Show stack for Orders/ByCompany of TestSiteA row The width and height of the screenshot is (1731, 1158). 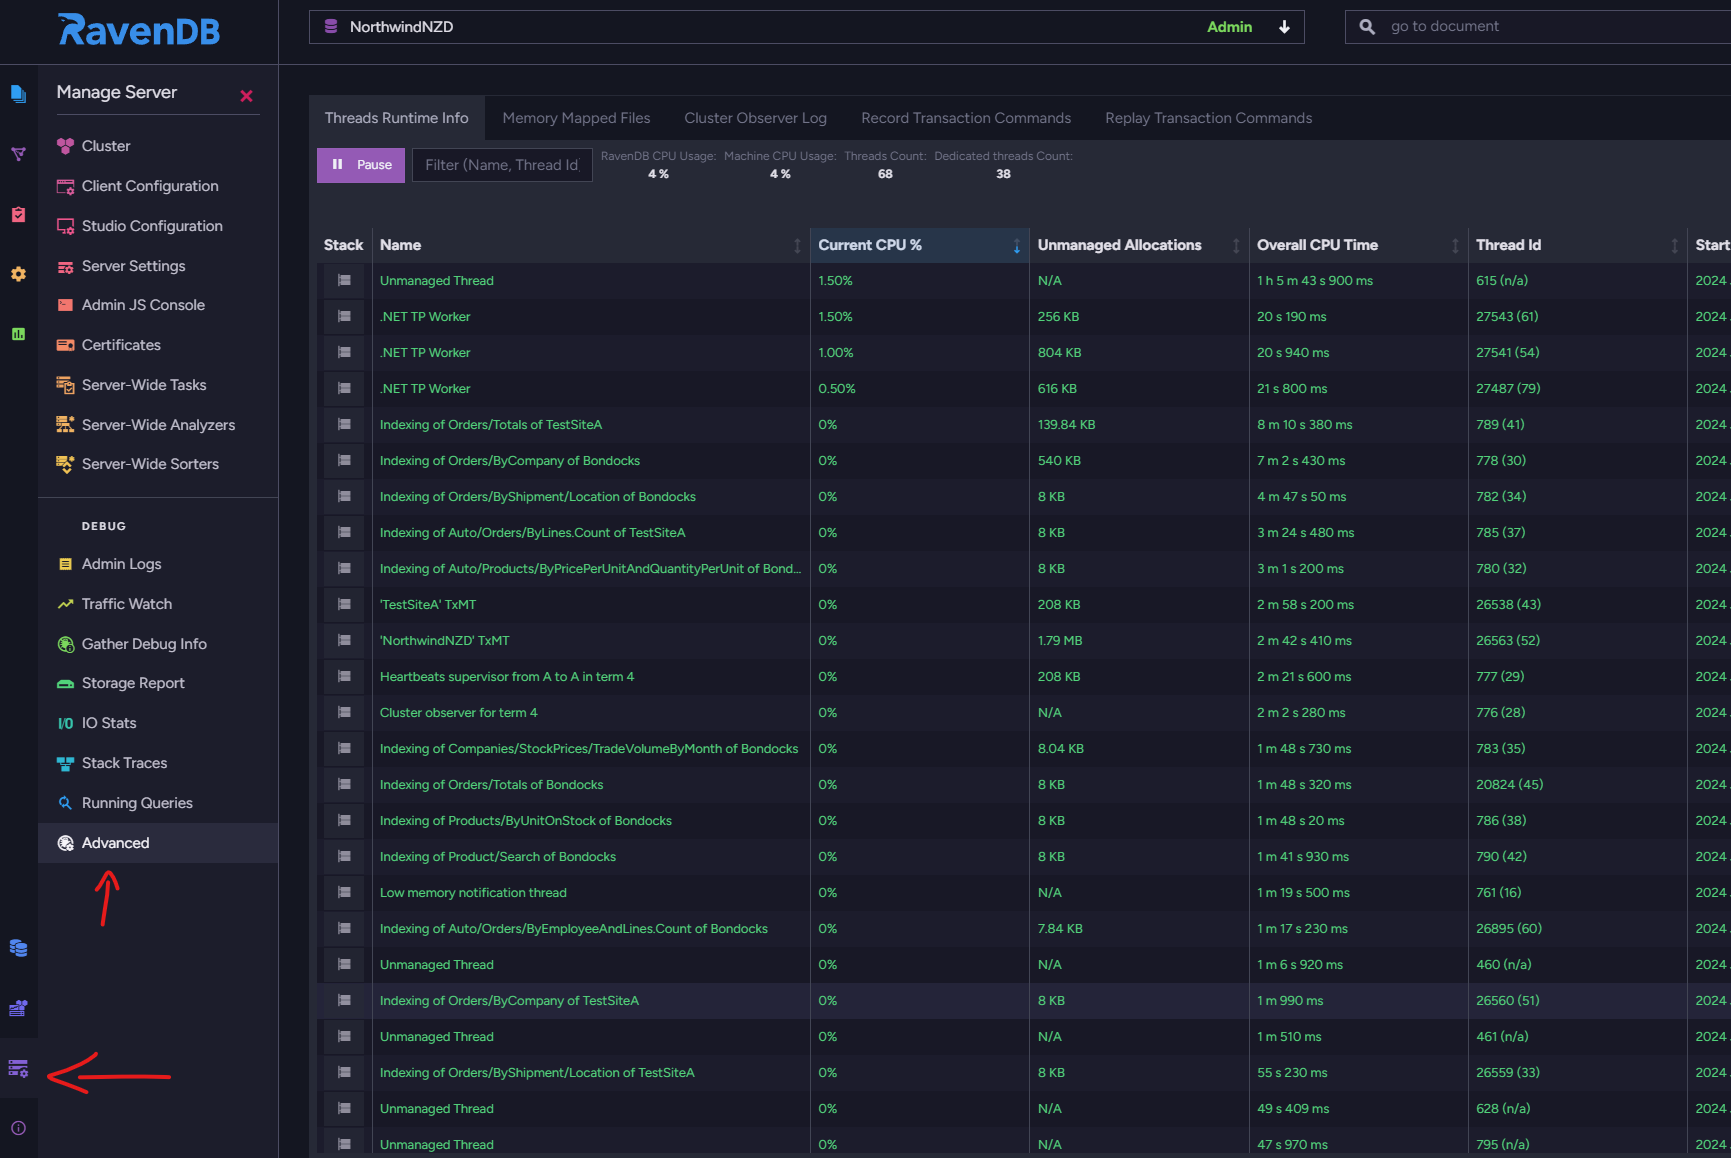344,1001
